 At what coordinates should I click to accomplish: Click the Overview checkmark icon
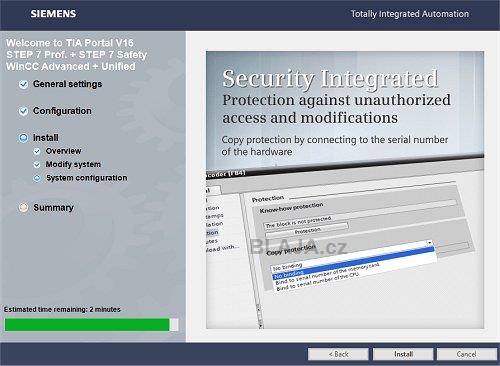[37, 151]
